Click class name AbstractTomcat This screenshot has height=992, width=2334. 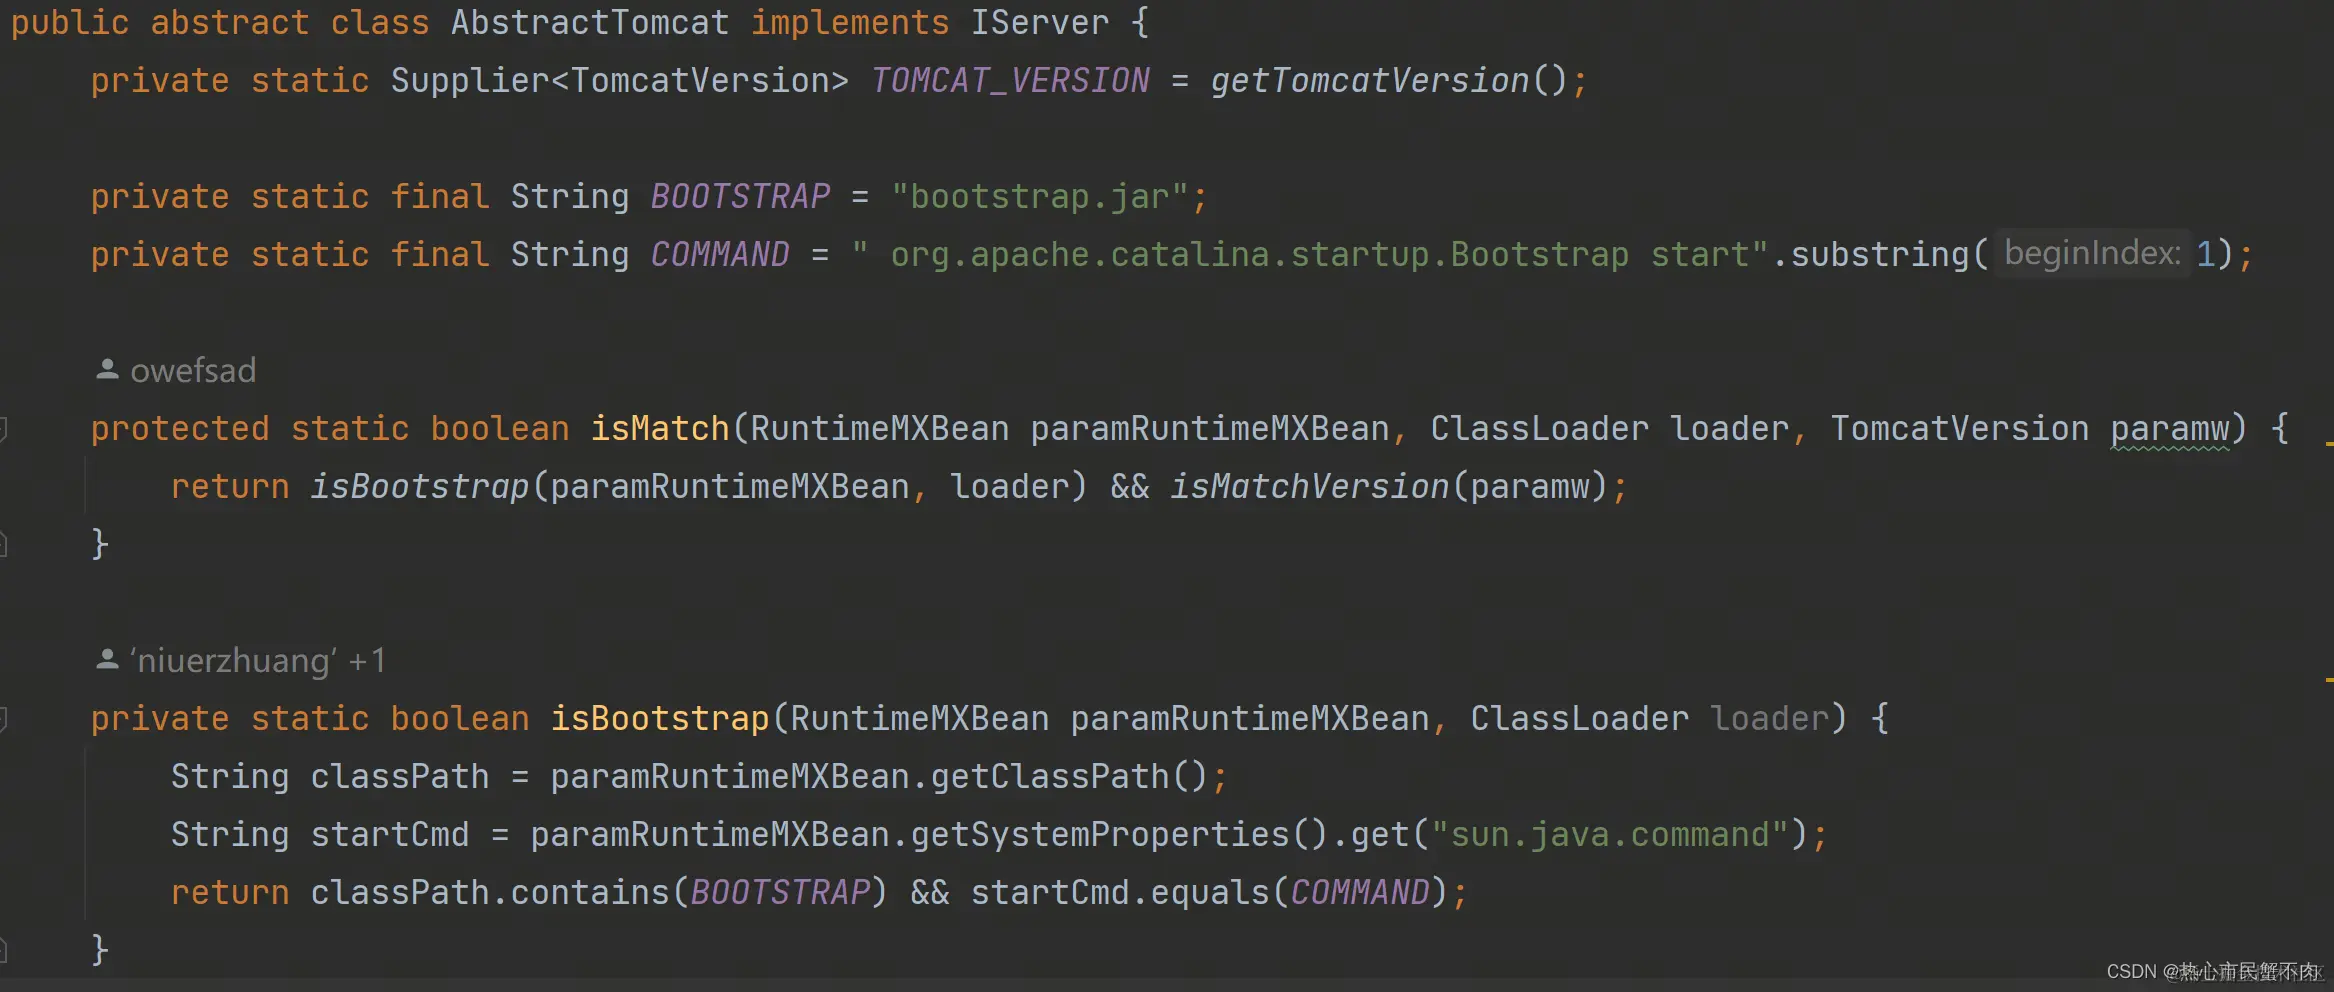(x=590, y=22)
